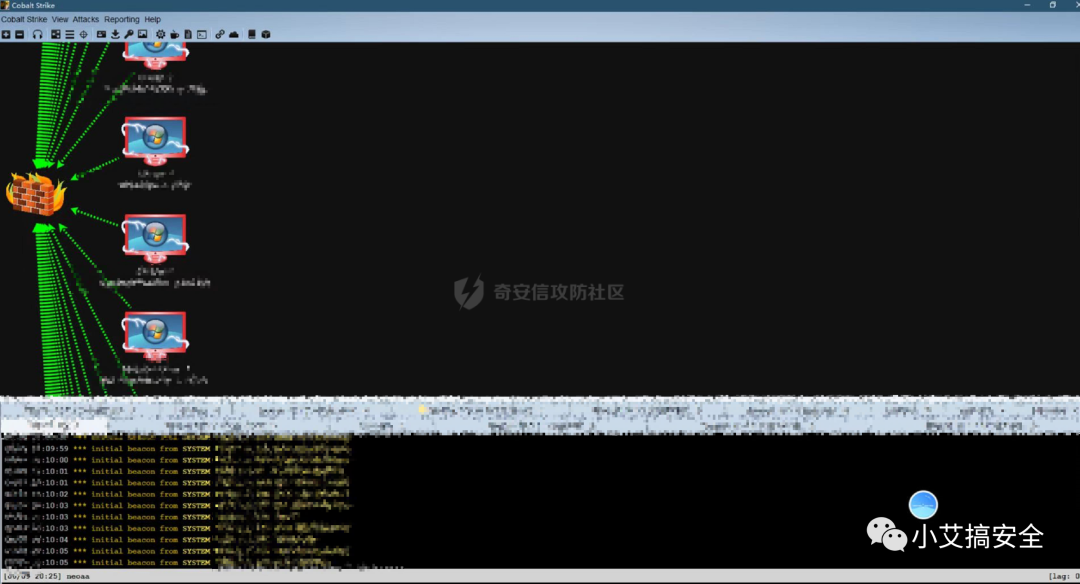Open the Attacks menu
This screenshot has width=1080, height=584.
coord(86,19)
